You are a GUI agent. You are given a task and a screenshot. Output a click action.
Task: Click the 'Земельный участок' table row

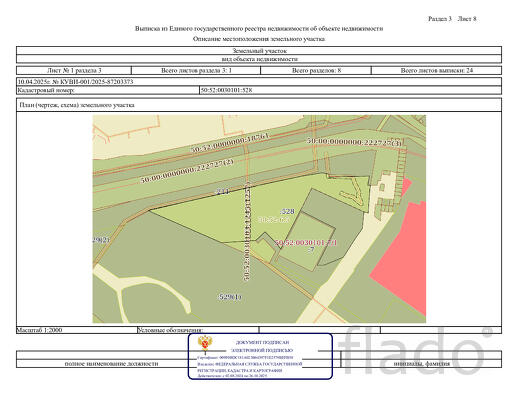[x=259, y=51]
